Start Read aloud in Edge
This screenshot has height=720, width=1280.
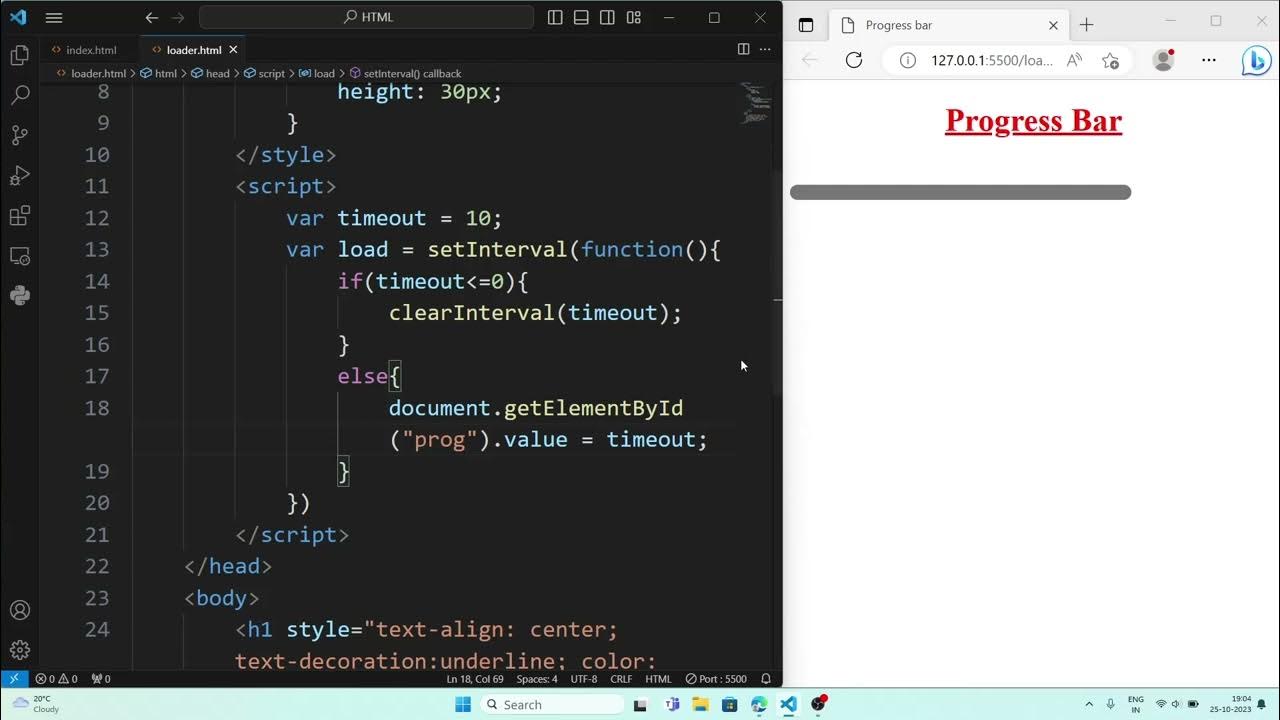tap(1074, 60)
